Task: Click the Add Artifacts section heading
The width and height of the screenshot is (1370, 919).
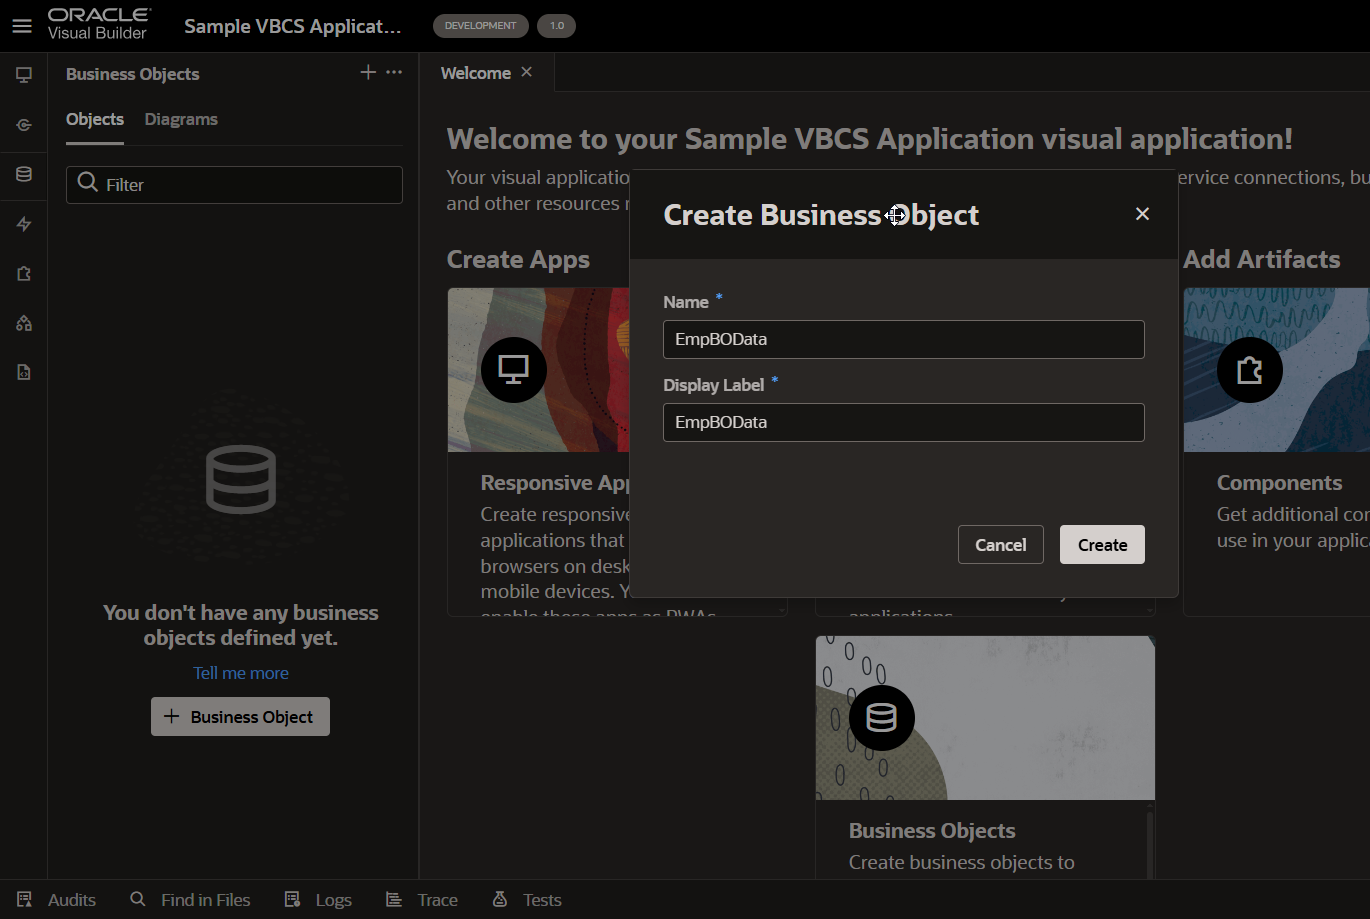Action: pos(1262,260)
